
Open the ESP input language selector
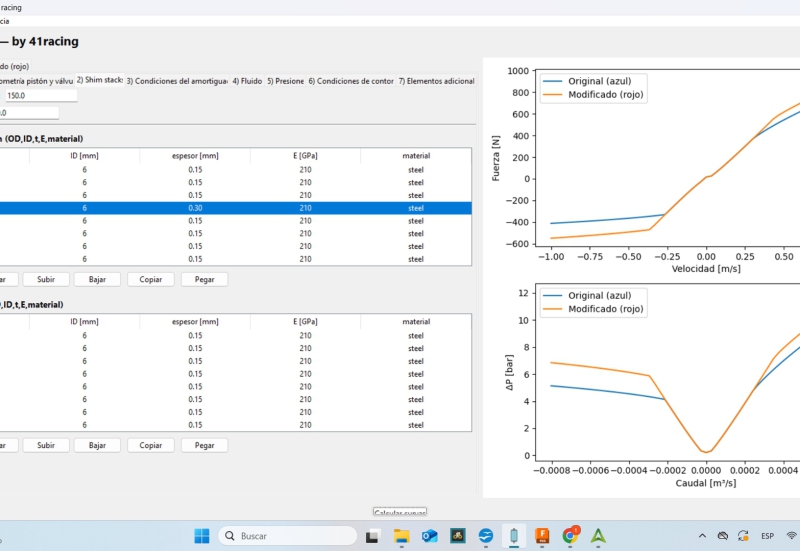pyautogui.click(x=767, y=535)
